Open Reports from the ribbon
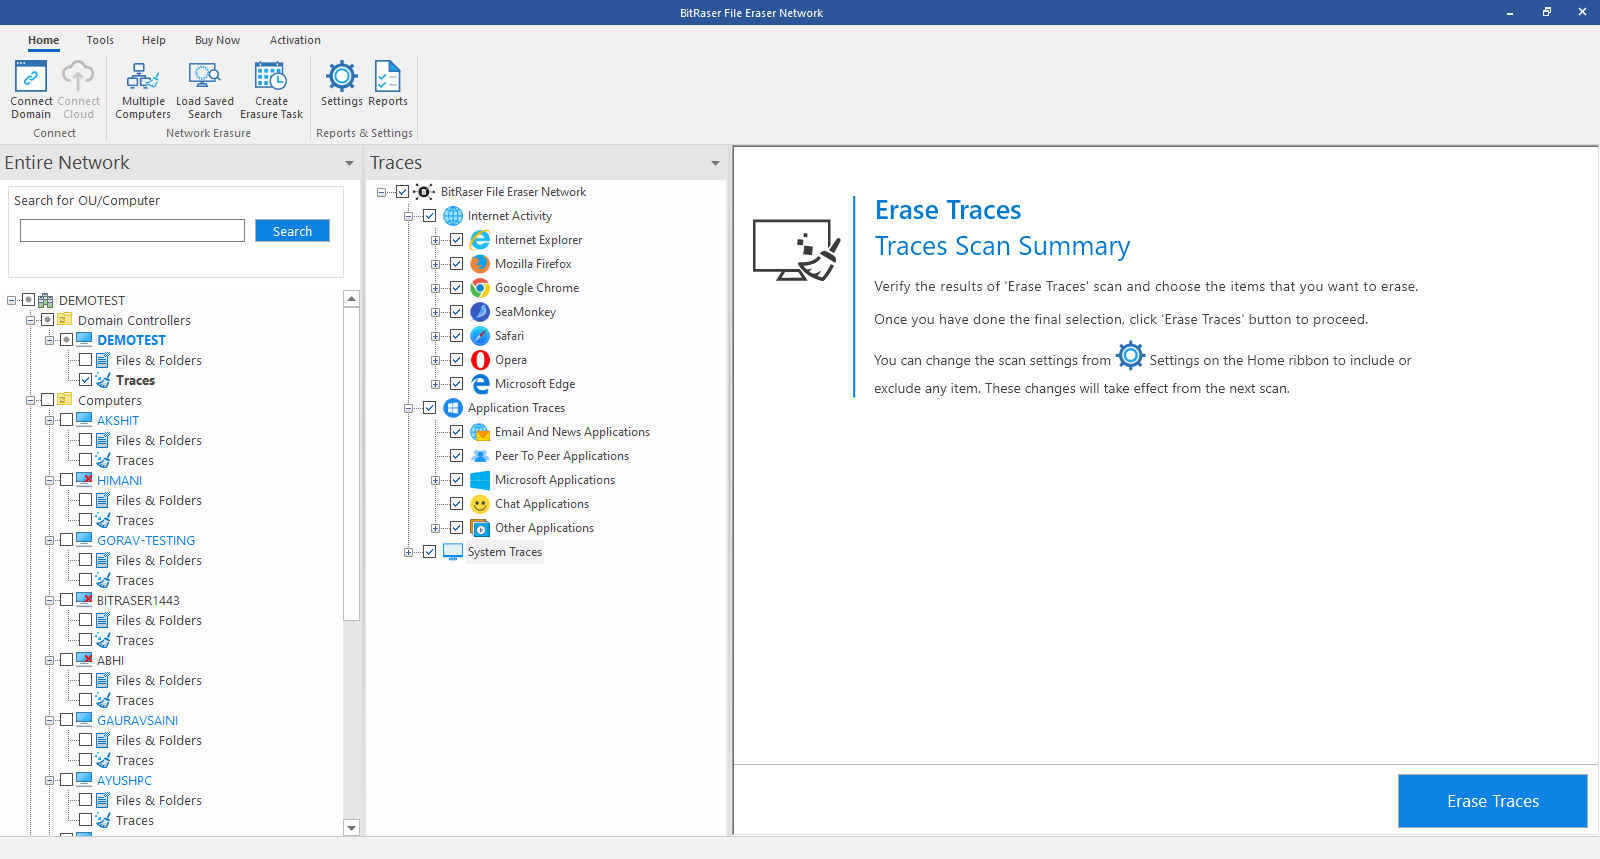This screenshot has width=1600, height=859. [388, 77]
